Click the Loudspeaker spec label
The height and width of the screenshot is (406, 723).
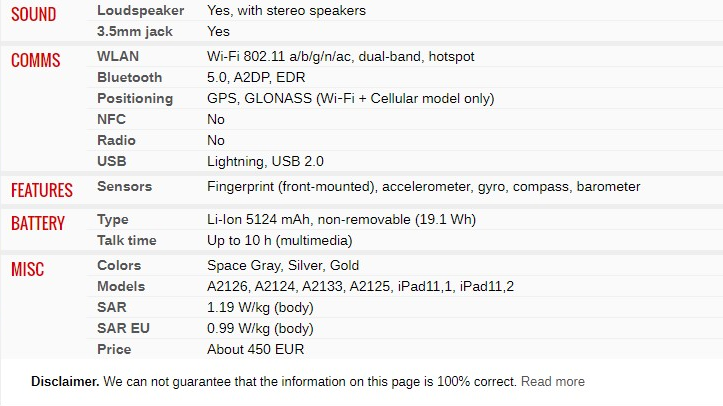tap(141, 11)
